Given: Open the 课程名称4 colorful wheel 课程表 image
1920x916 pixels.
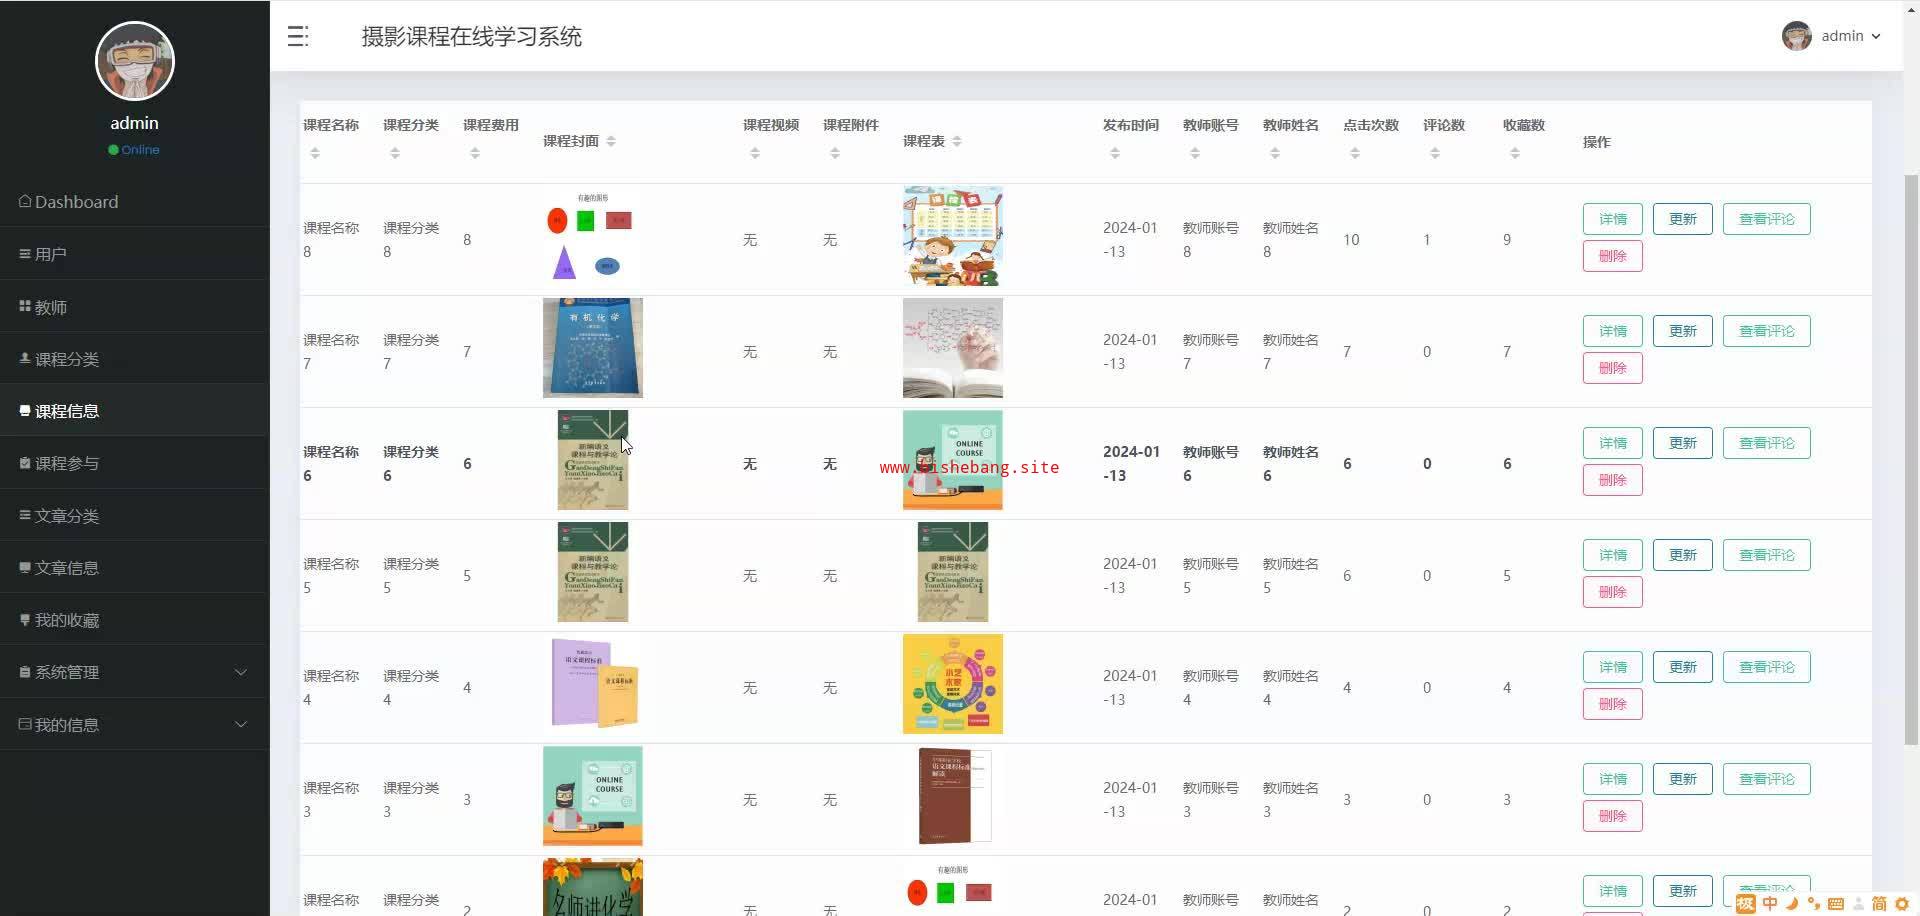Looking at the screenshot, I should click(x=952, y=684).
